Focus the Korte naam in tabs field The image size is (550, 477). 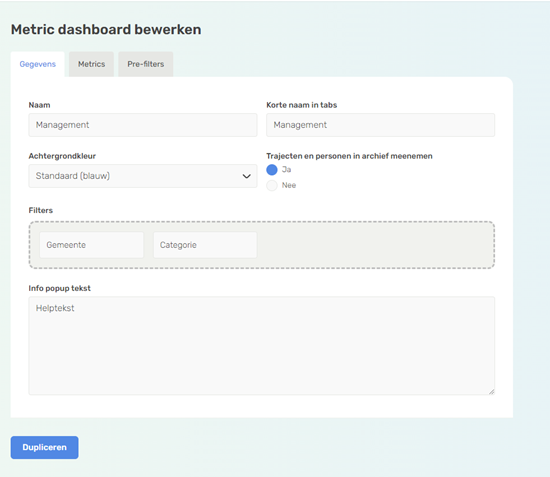pyautogui.click(x=381, y=125)
